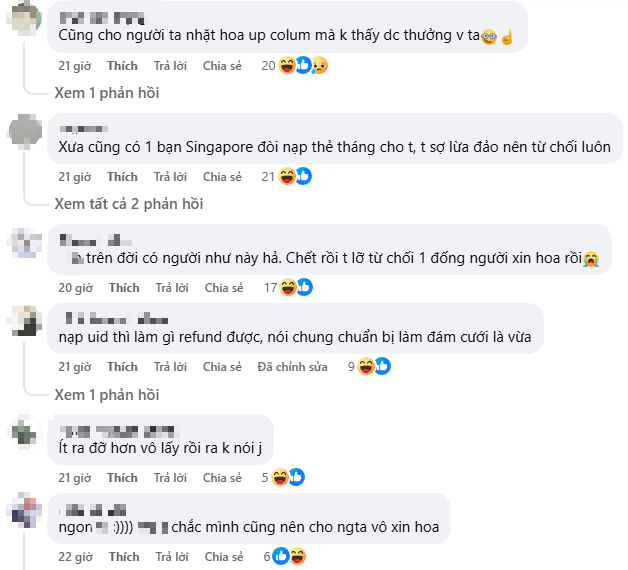Show the reply under the refund comment

[106, 394]
